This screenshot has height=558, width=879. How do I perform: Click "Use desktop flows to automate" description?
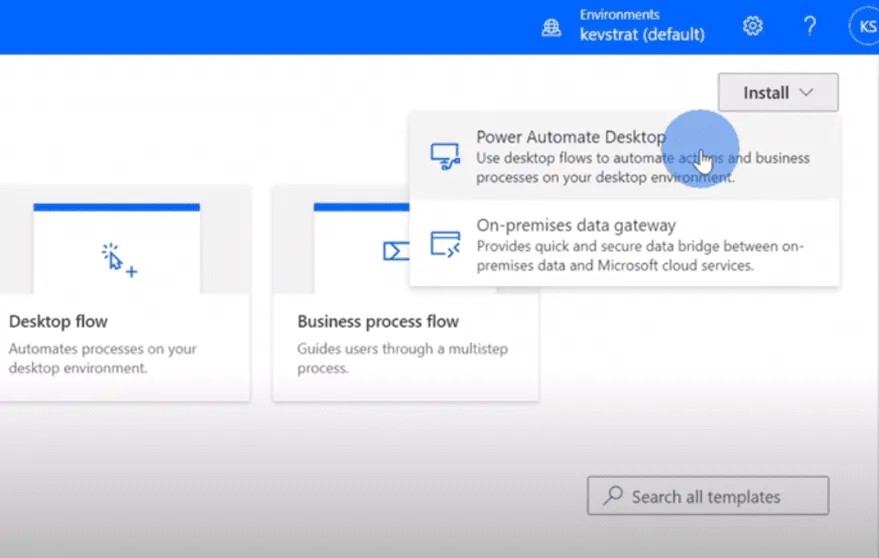point(643,168)
